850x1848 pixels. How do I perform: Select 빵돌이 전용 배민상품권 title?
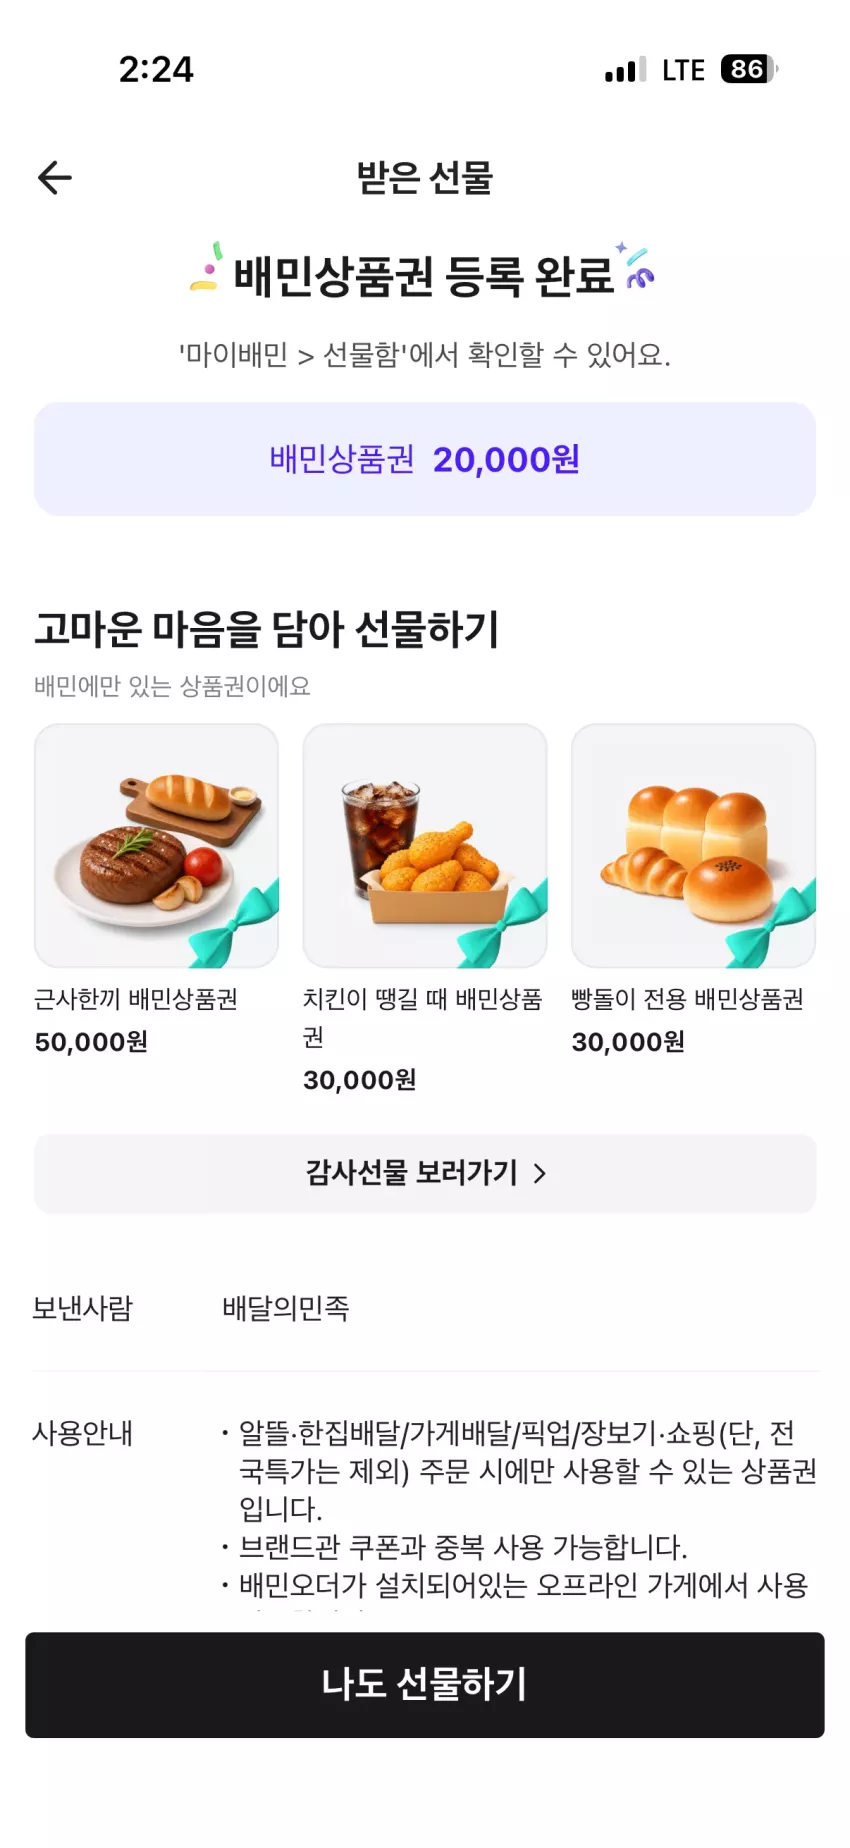pos(687,999)
